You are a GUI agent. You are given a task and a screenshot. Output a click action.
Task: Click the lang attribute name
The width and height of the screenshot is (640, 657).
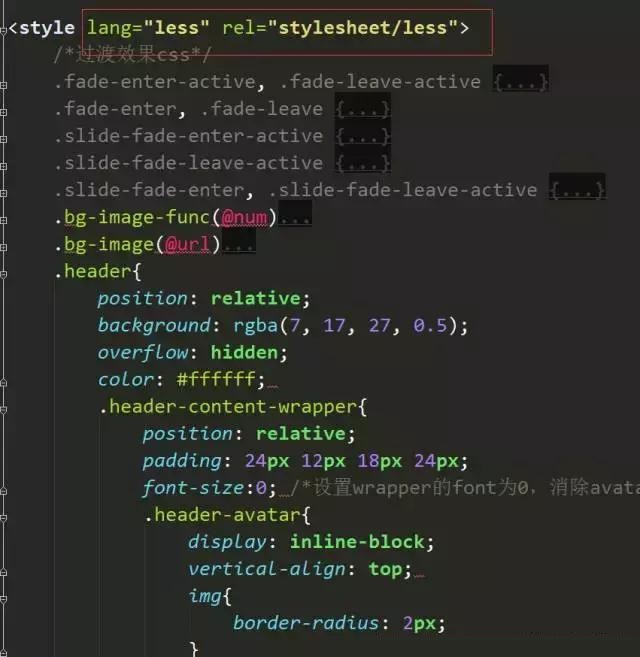[x=109, y=28]
